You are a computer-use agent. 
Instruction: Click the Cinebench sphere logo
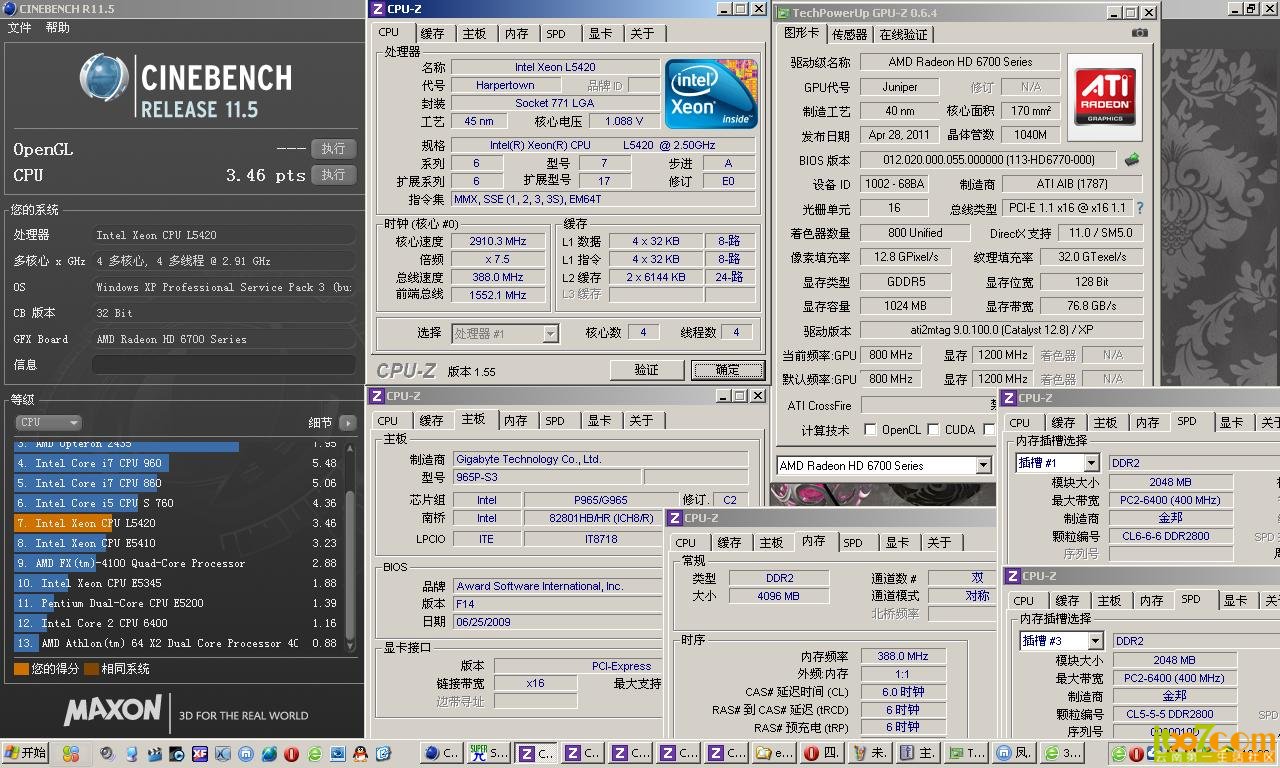pyautogui.click(x=104, y=79)
